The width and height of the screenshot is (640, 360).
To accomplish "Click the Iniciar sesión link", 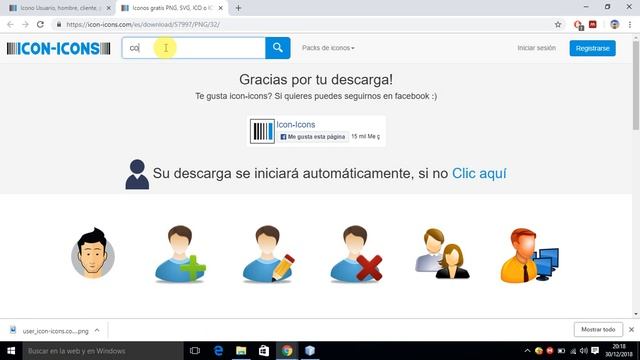I will [536, 48].
